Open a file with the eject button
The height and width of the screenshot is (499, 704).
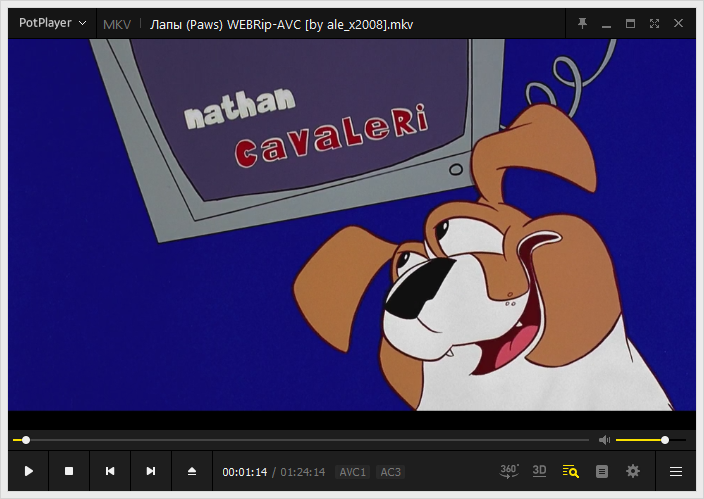pyautogui.click(x=192, y=471)
